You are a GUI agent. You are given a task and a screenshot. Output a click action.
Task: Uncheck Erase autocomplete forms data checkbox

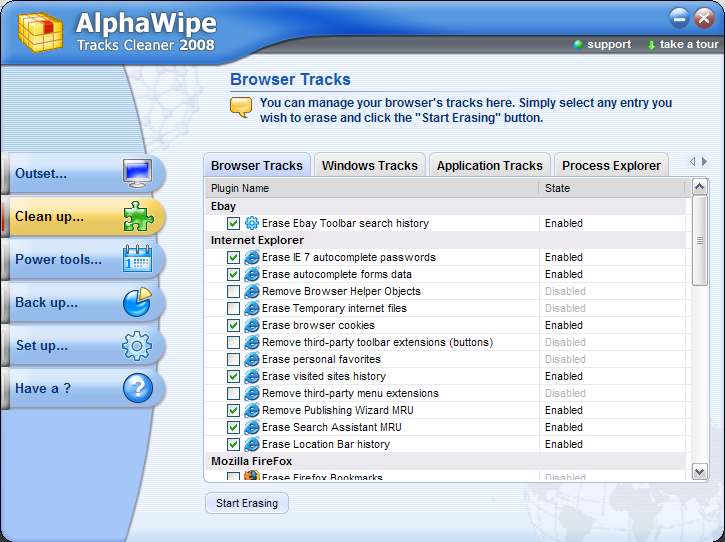click(233, 275)
